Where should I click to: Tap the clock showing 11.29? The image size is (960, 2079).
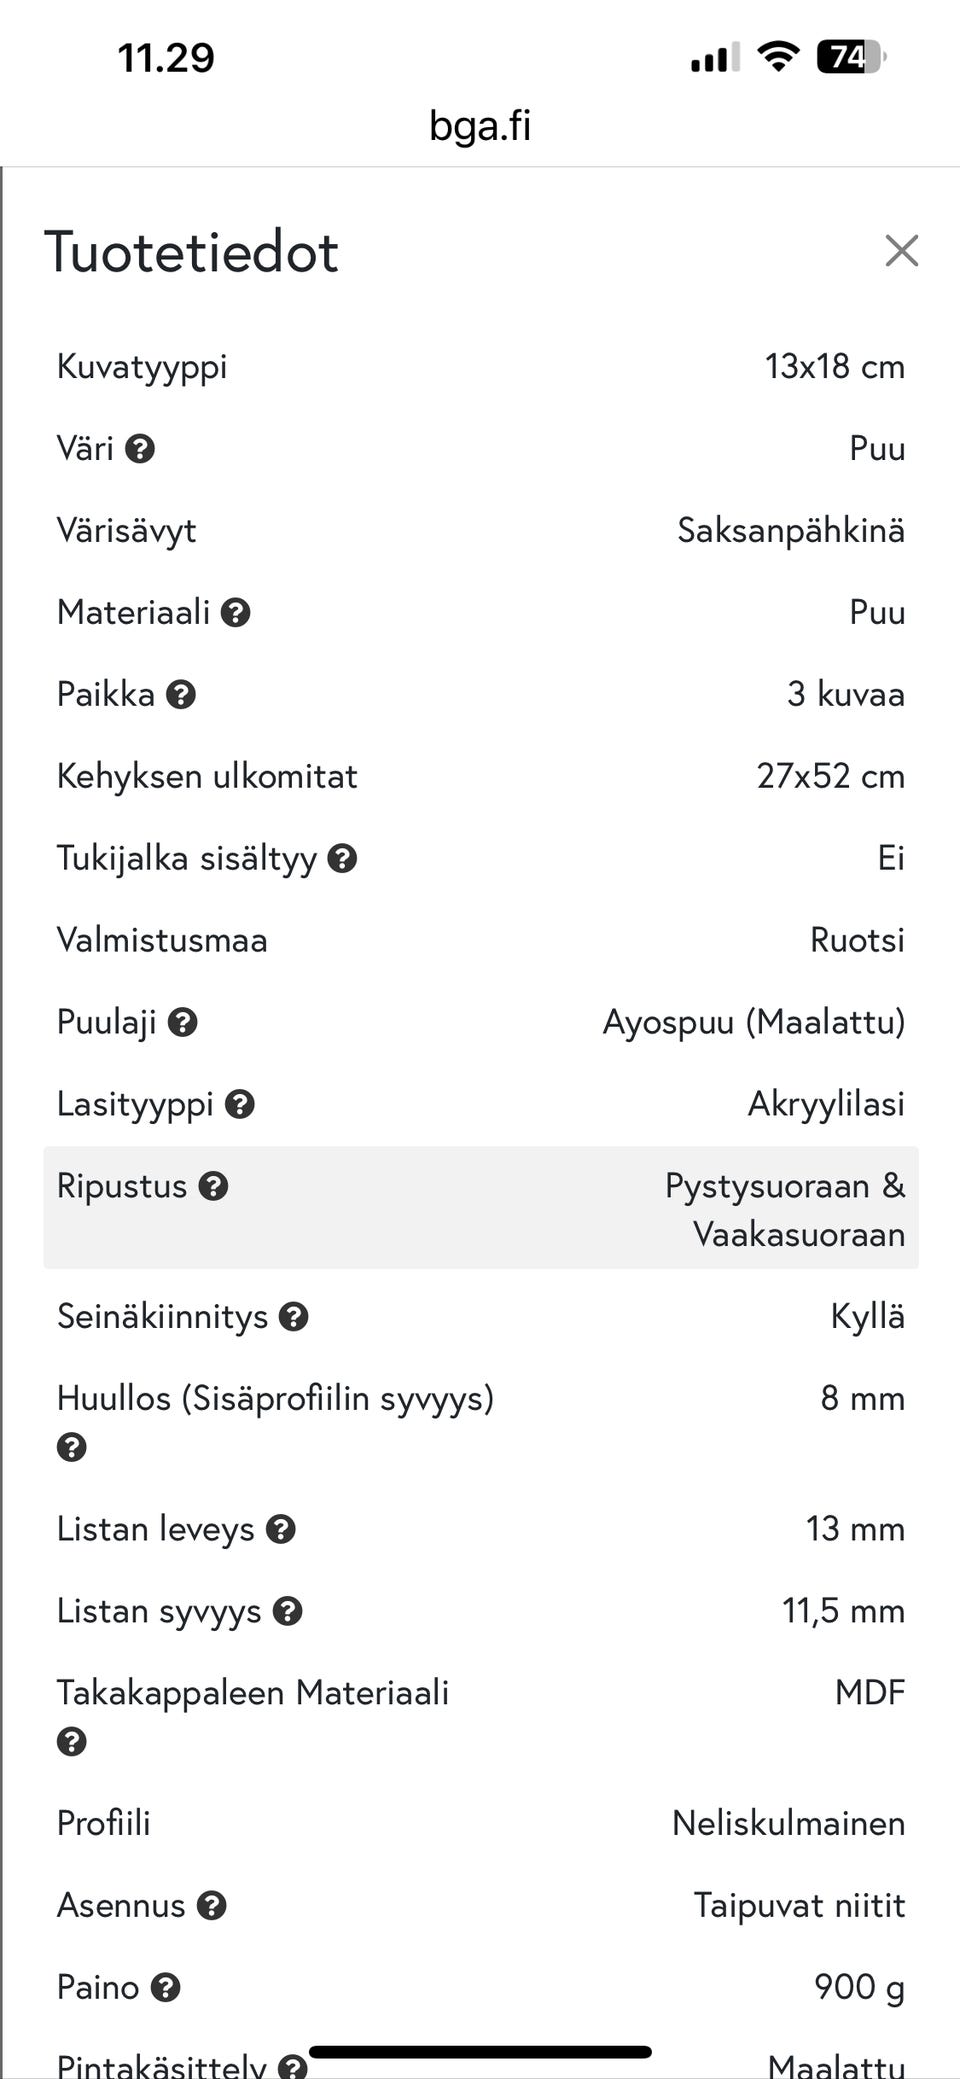pyautogui.click(x=166, y=58)
